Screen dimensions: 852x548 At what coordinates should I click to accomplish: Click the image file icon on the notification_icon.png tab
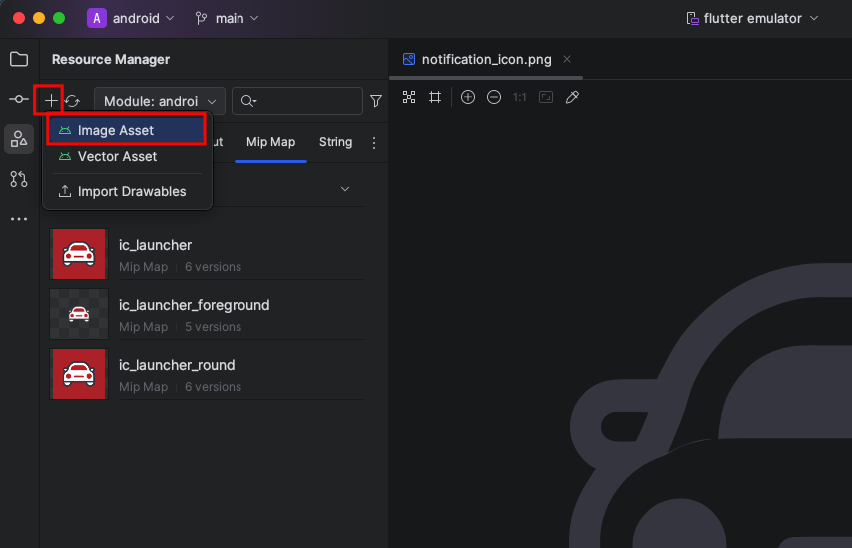(x=409, y=59)
